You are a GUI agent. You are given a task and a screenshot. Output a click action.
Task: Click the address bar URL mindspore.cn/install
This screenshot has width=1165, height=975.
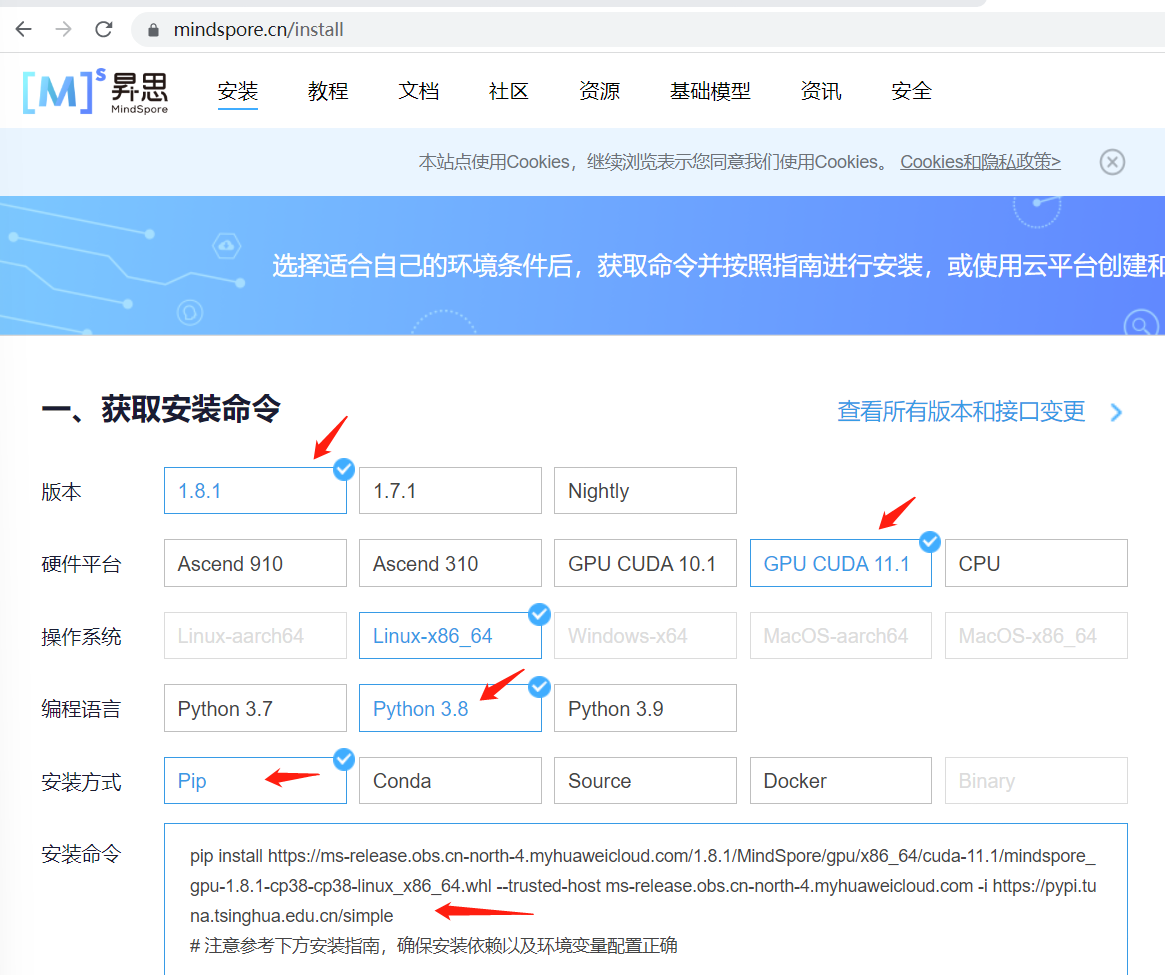coord(259,30)
